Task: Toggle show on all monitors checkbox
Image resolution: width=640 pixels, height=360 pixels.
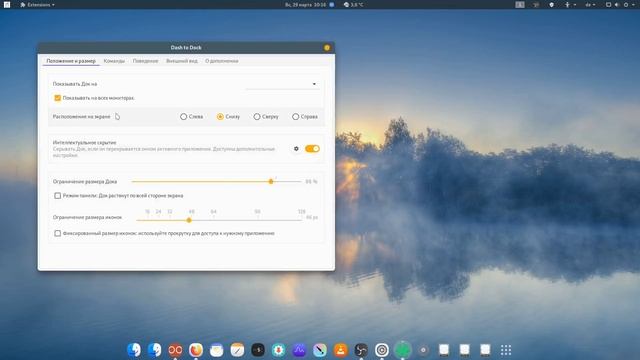Action: [x=58, y=98]
